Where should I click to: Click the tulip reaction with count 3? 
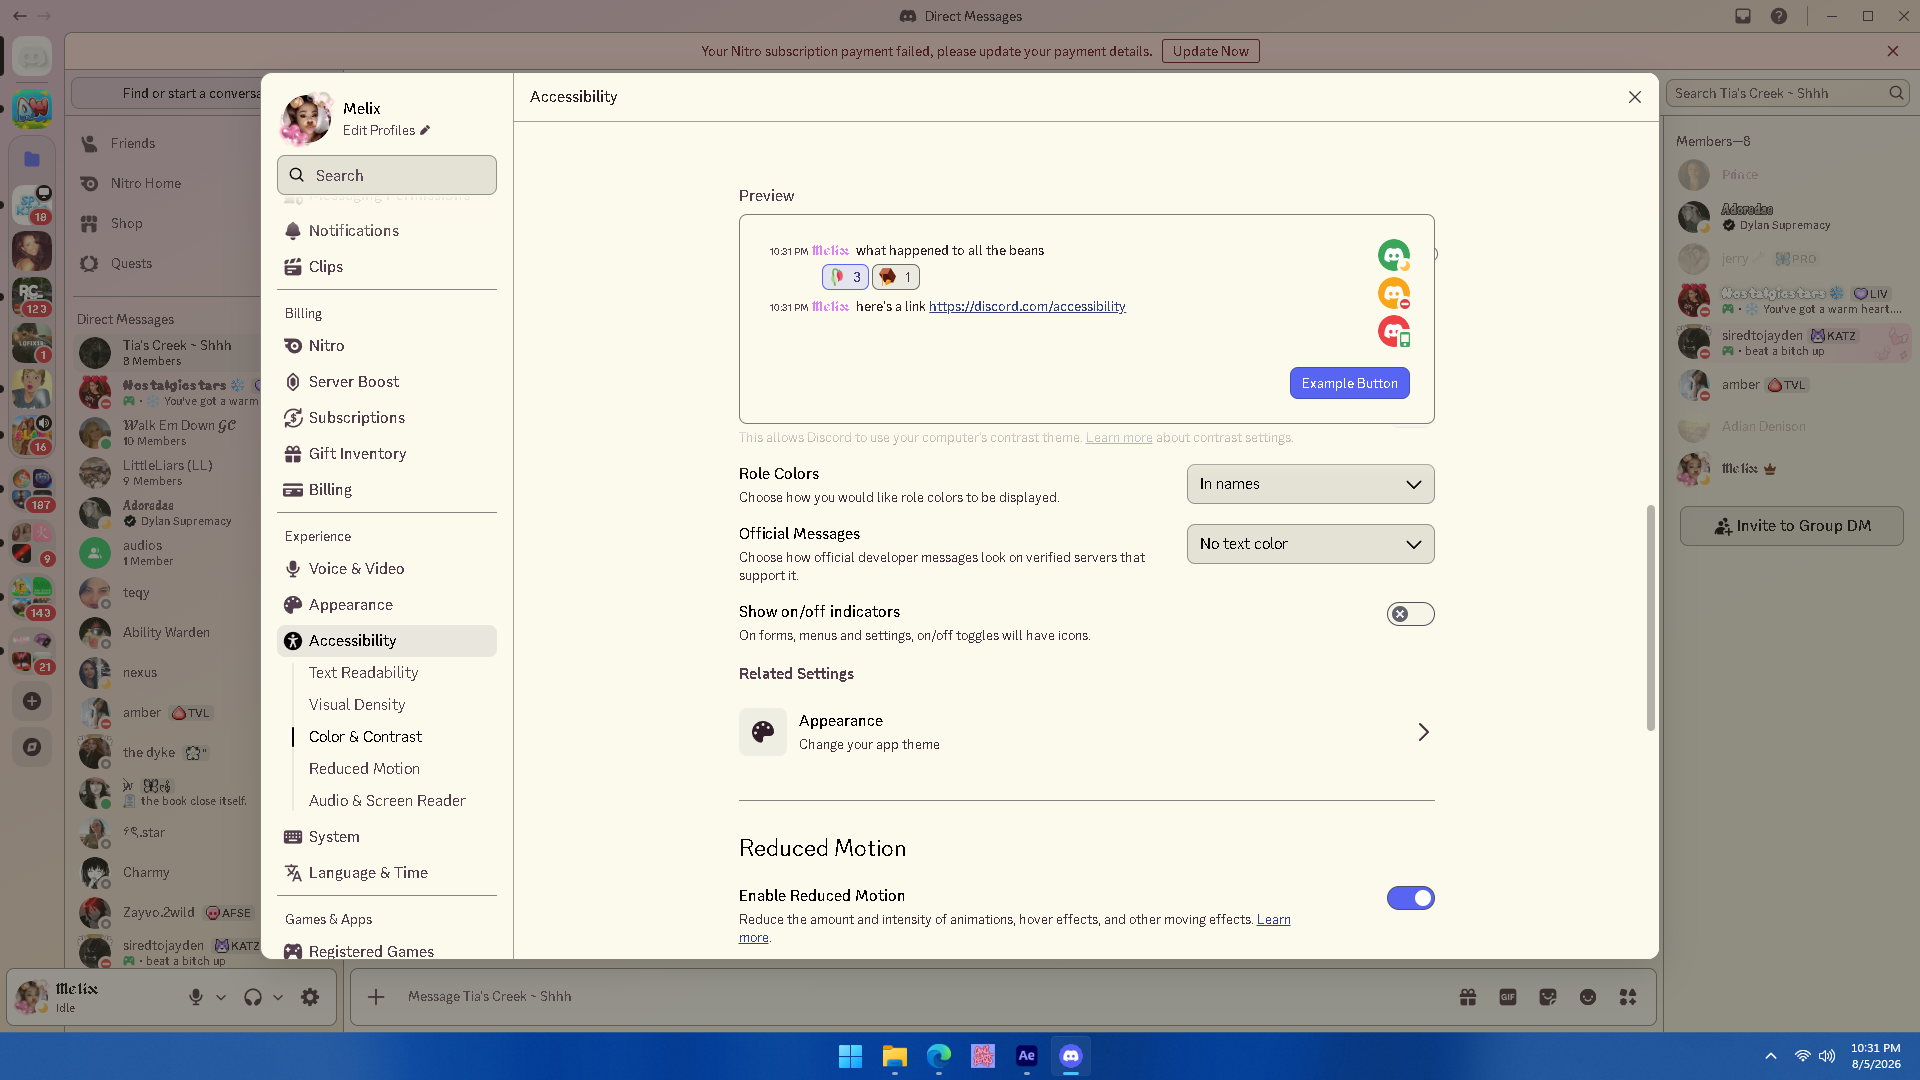[845, 277]
